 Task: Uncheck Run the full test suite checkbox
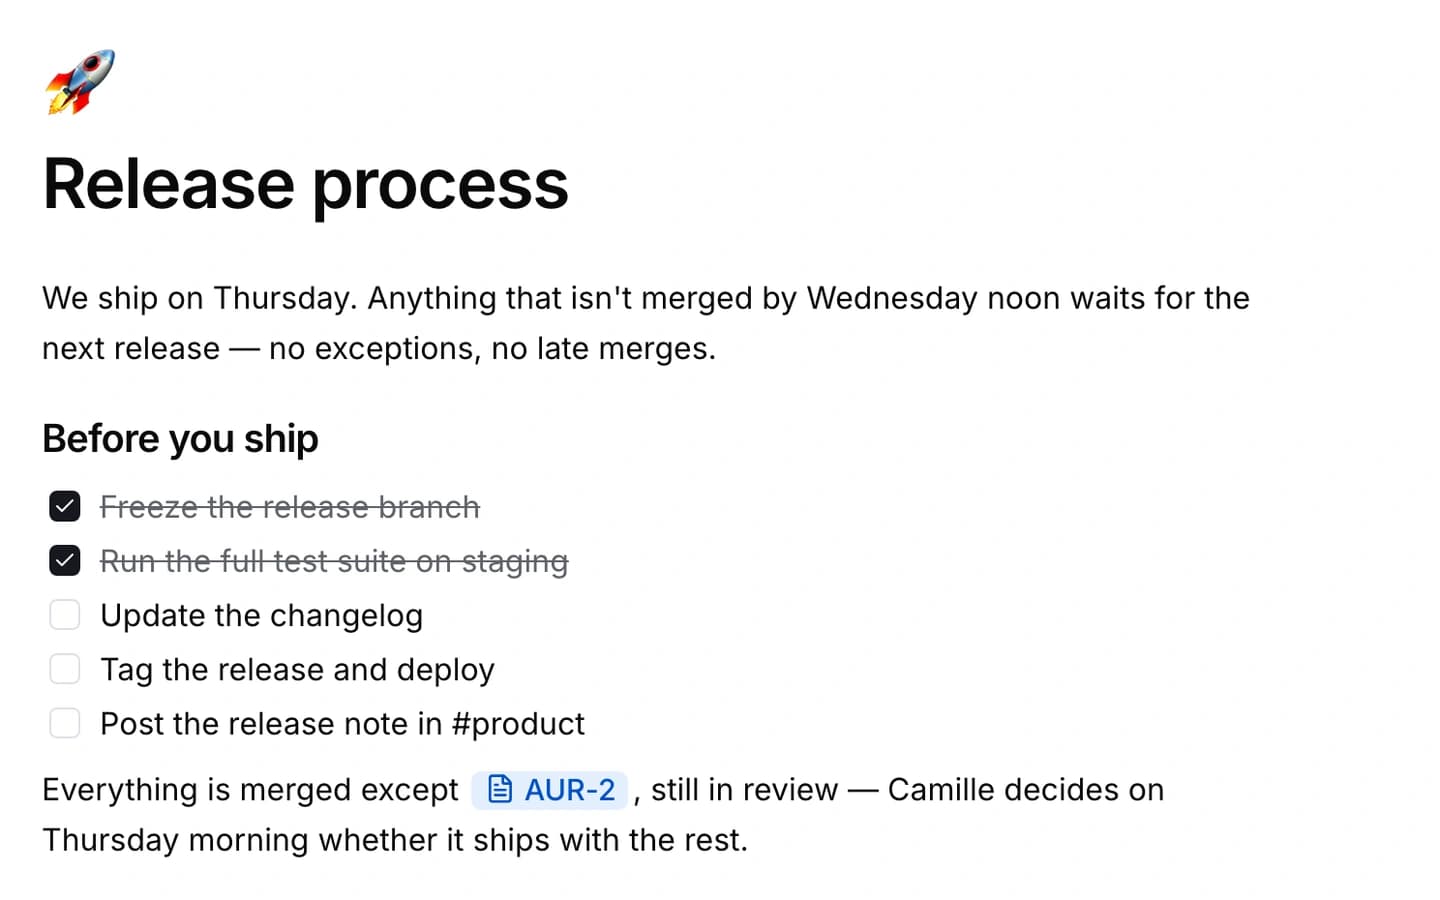[x=65, y=560]
